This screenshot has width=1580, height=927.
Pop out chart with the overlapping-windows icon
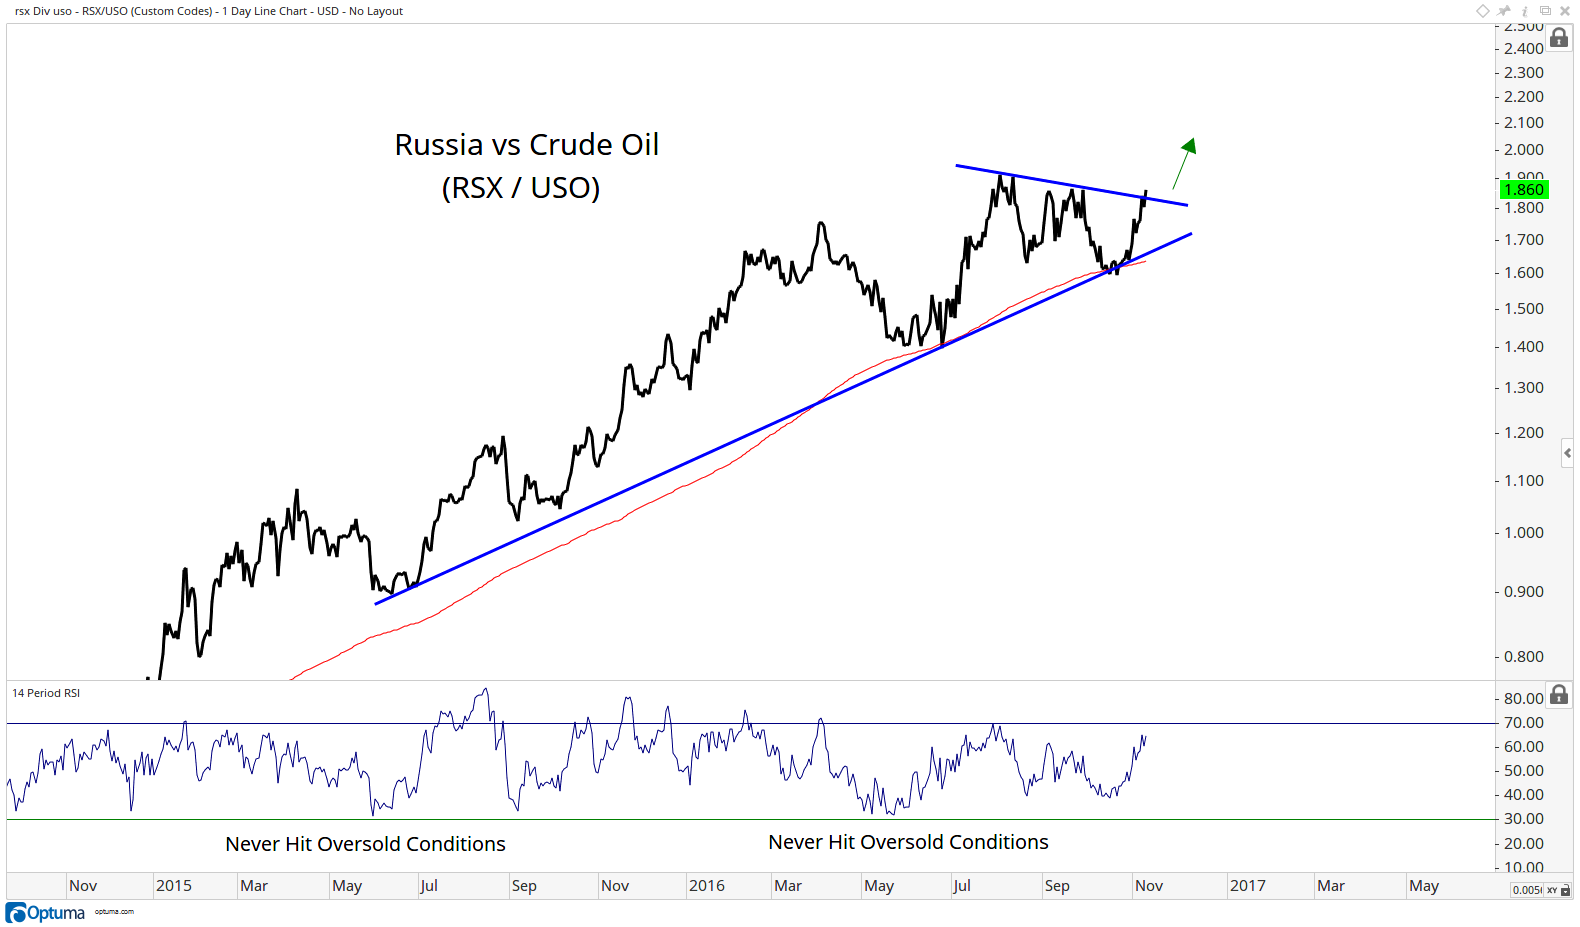coord(1545,11)
